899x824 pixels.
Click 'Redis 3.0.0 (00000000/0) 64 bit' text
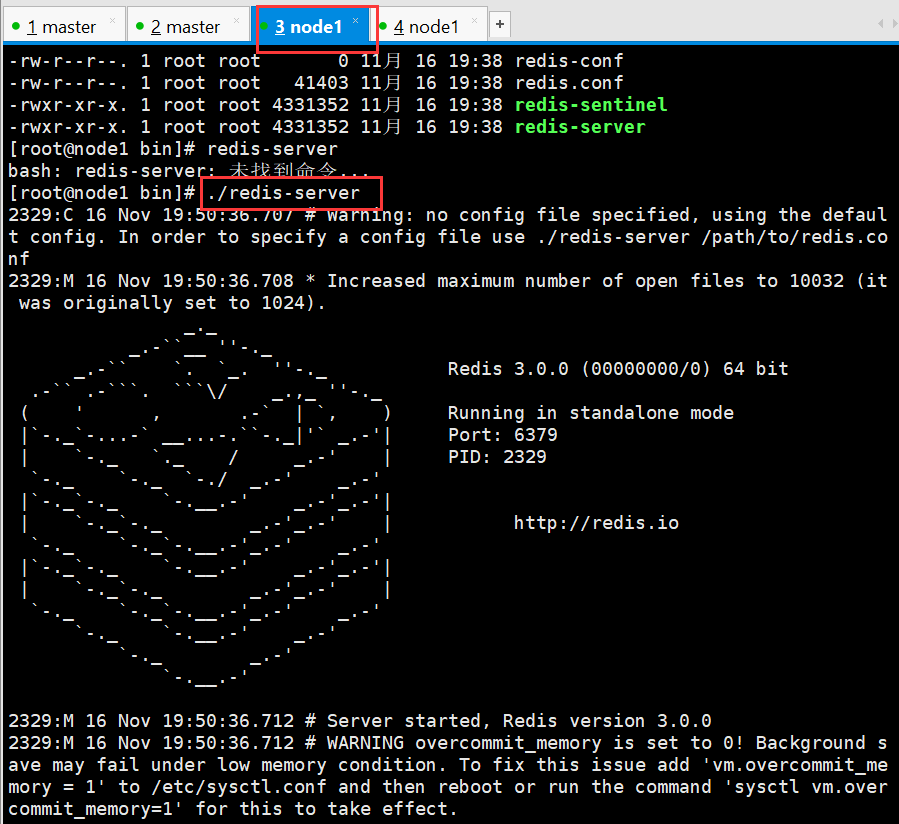click(x=618, y=369)
